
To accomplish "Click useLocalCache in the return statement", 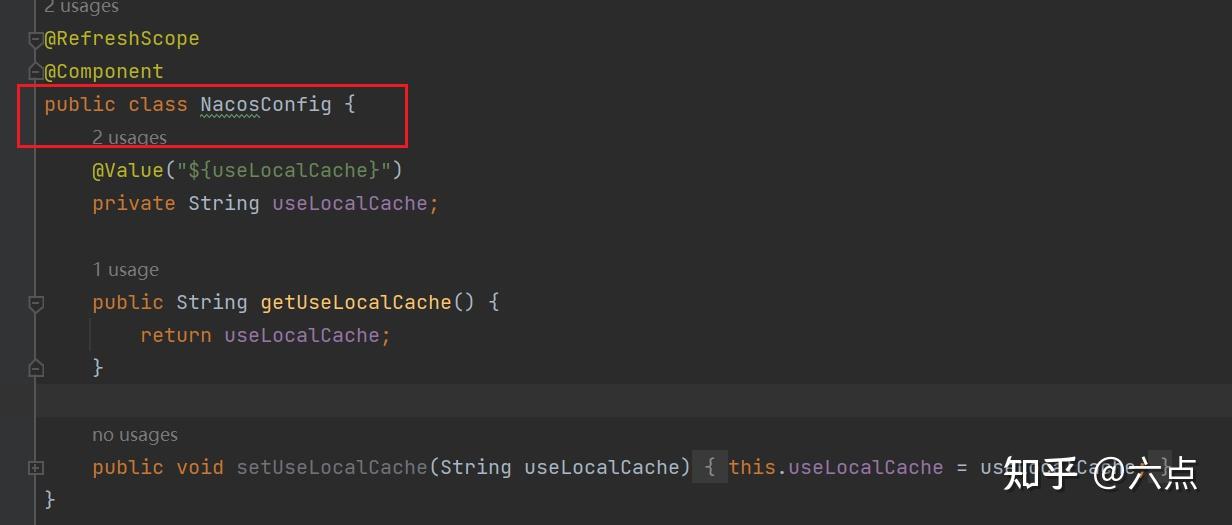I will (x=301, y=335).
